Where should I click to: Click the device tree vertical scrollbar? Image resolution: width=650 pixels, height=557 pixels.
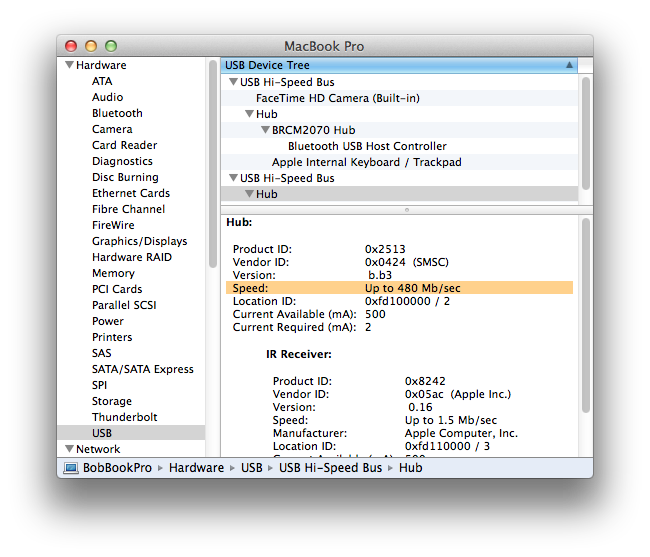(x=585, y=133)
